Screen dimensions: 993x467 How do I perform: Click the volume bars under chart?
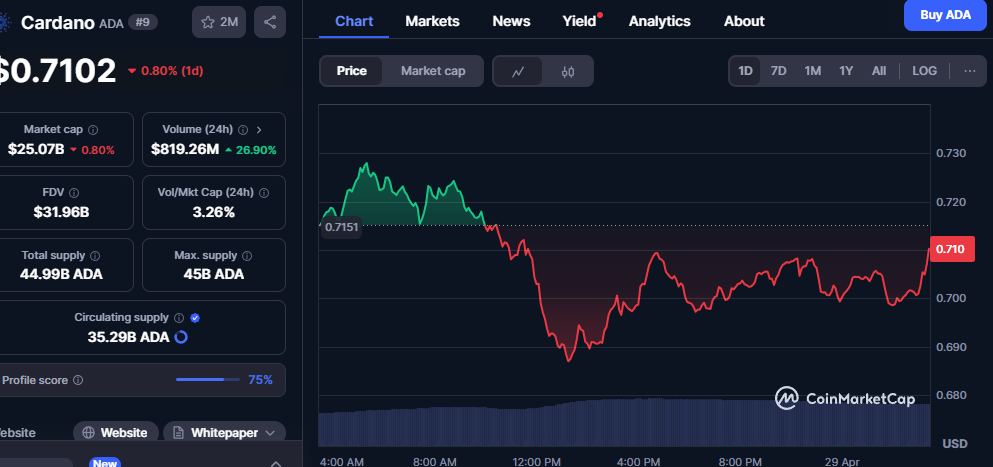pos(624,423)
